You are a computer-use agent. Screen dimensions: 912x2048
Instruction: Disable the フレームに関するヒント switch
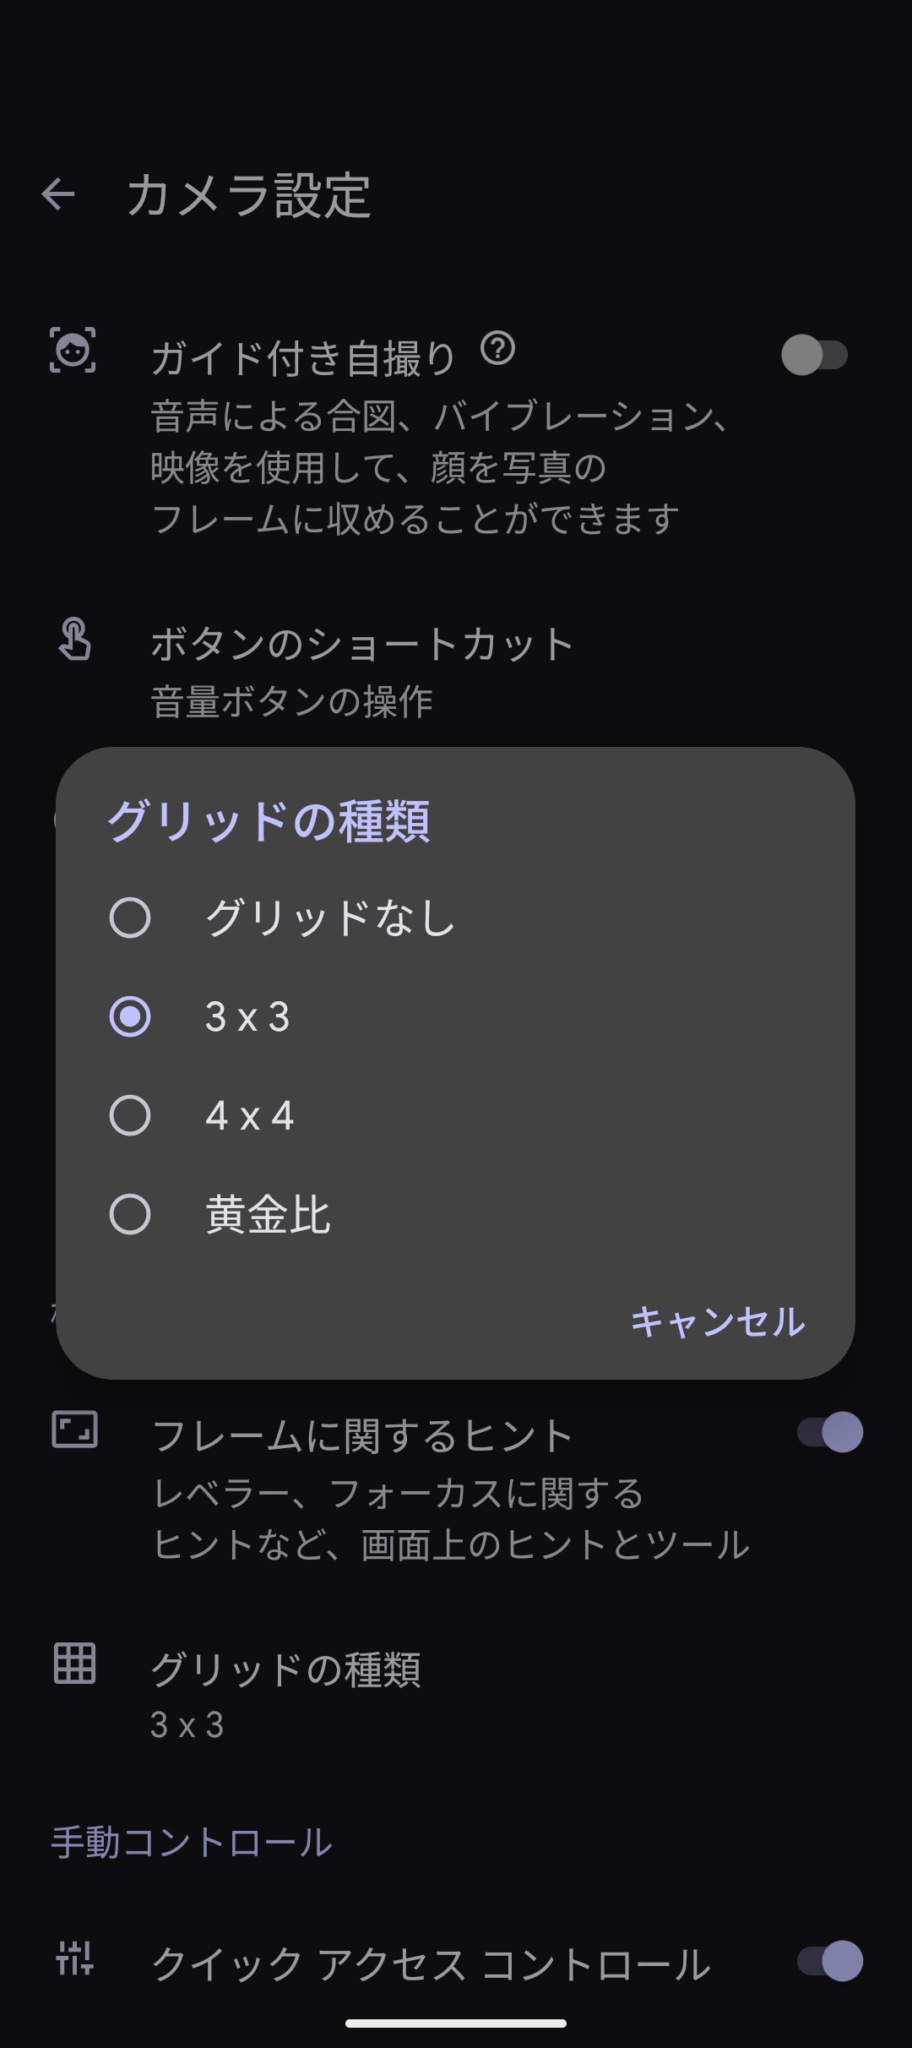[830, 1432]
